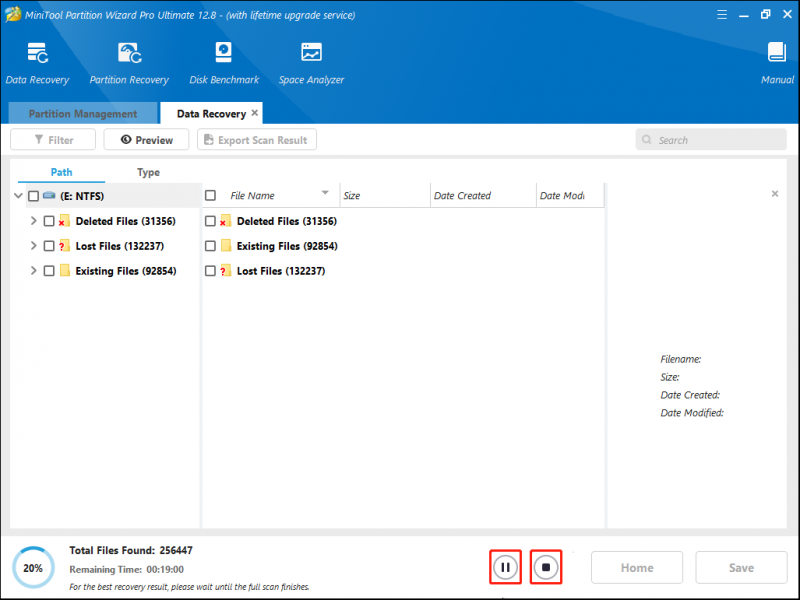Stop the running scan
Viewport: 800px width, 600px height.
point(546,567)
